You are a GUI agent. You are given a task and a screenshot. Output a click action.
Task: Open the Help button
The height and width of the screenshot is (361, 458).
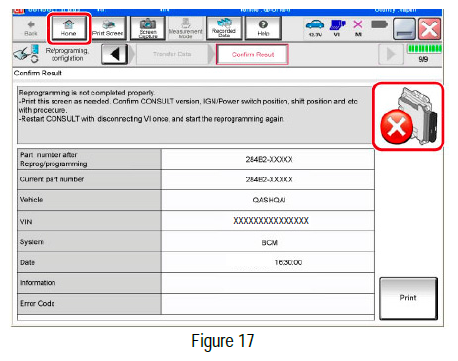pyautogui.click(x=263, y=29)
